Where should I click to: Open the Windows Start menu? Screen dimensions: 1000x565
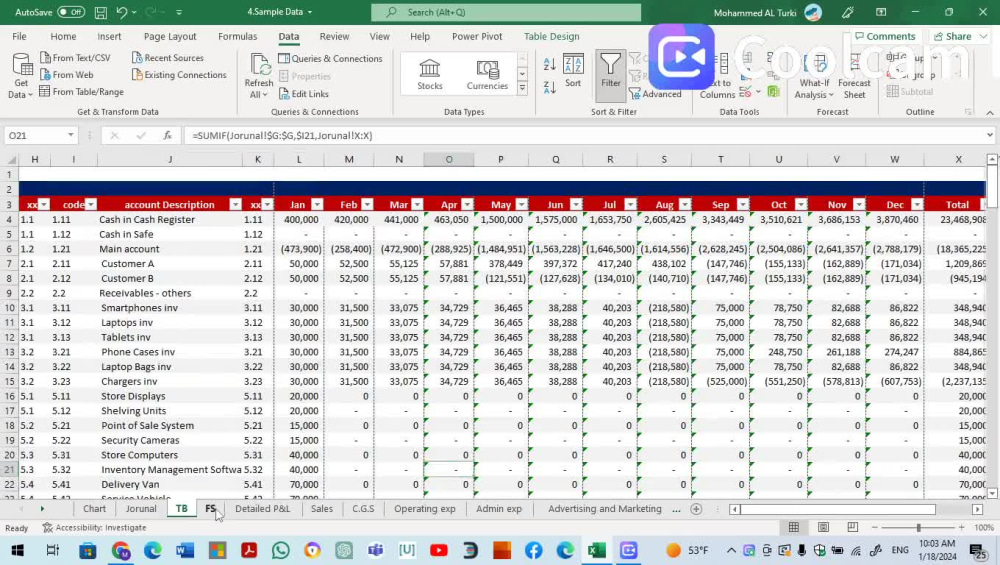18,550
